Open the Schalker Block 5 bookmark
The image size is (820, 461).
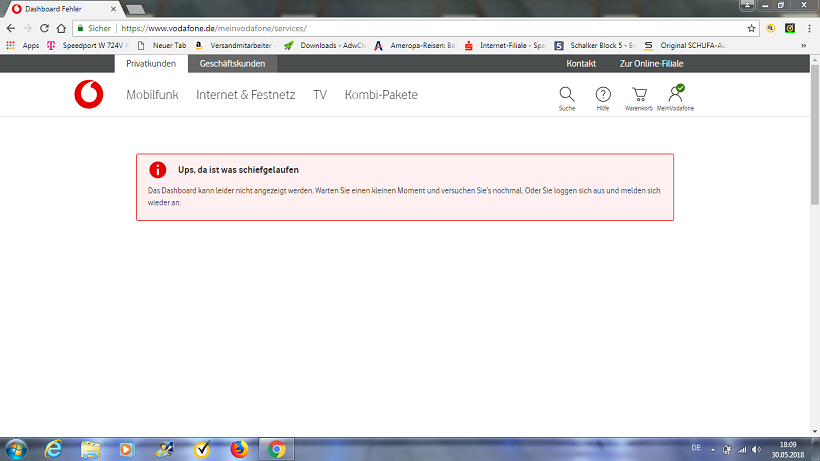(595, 45)
